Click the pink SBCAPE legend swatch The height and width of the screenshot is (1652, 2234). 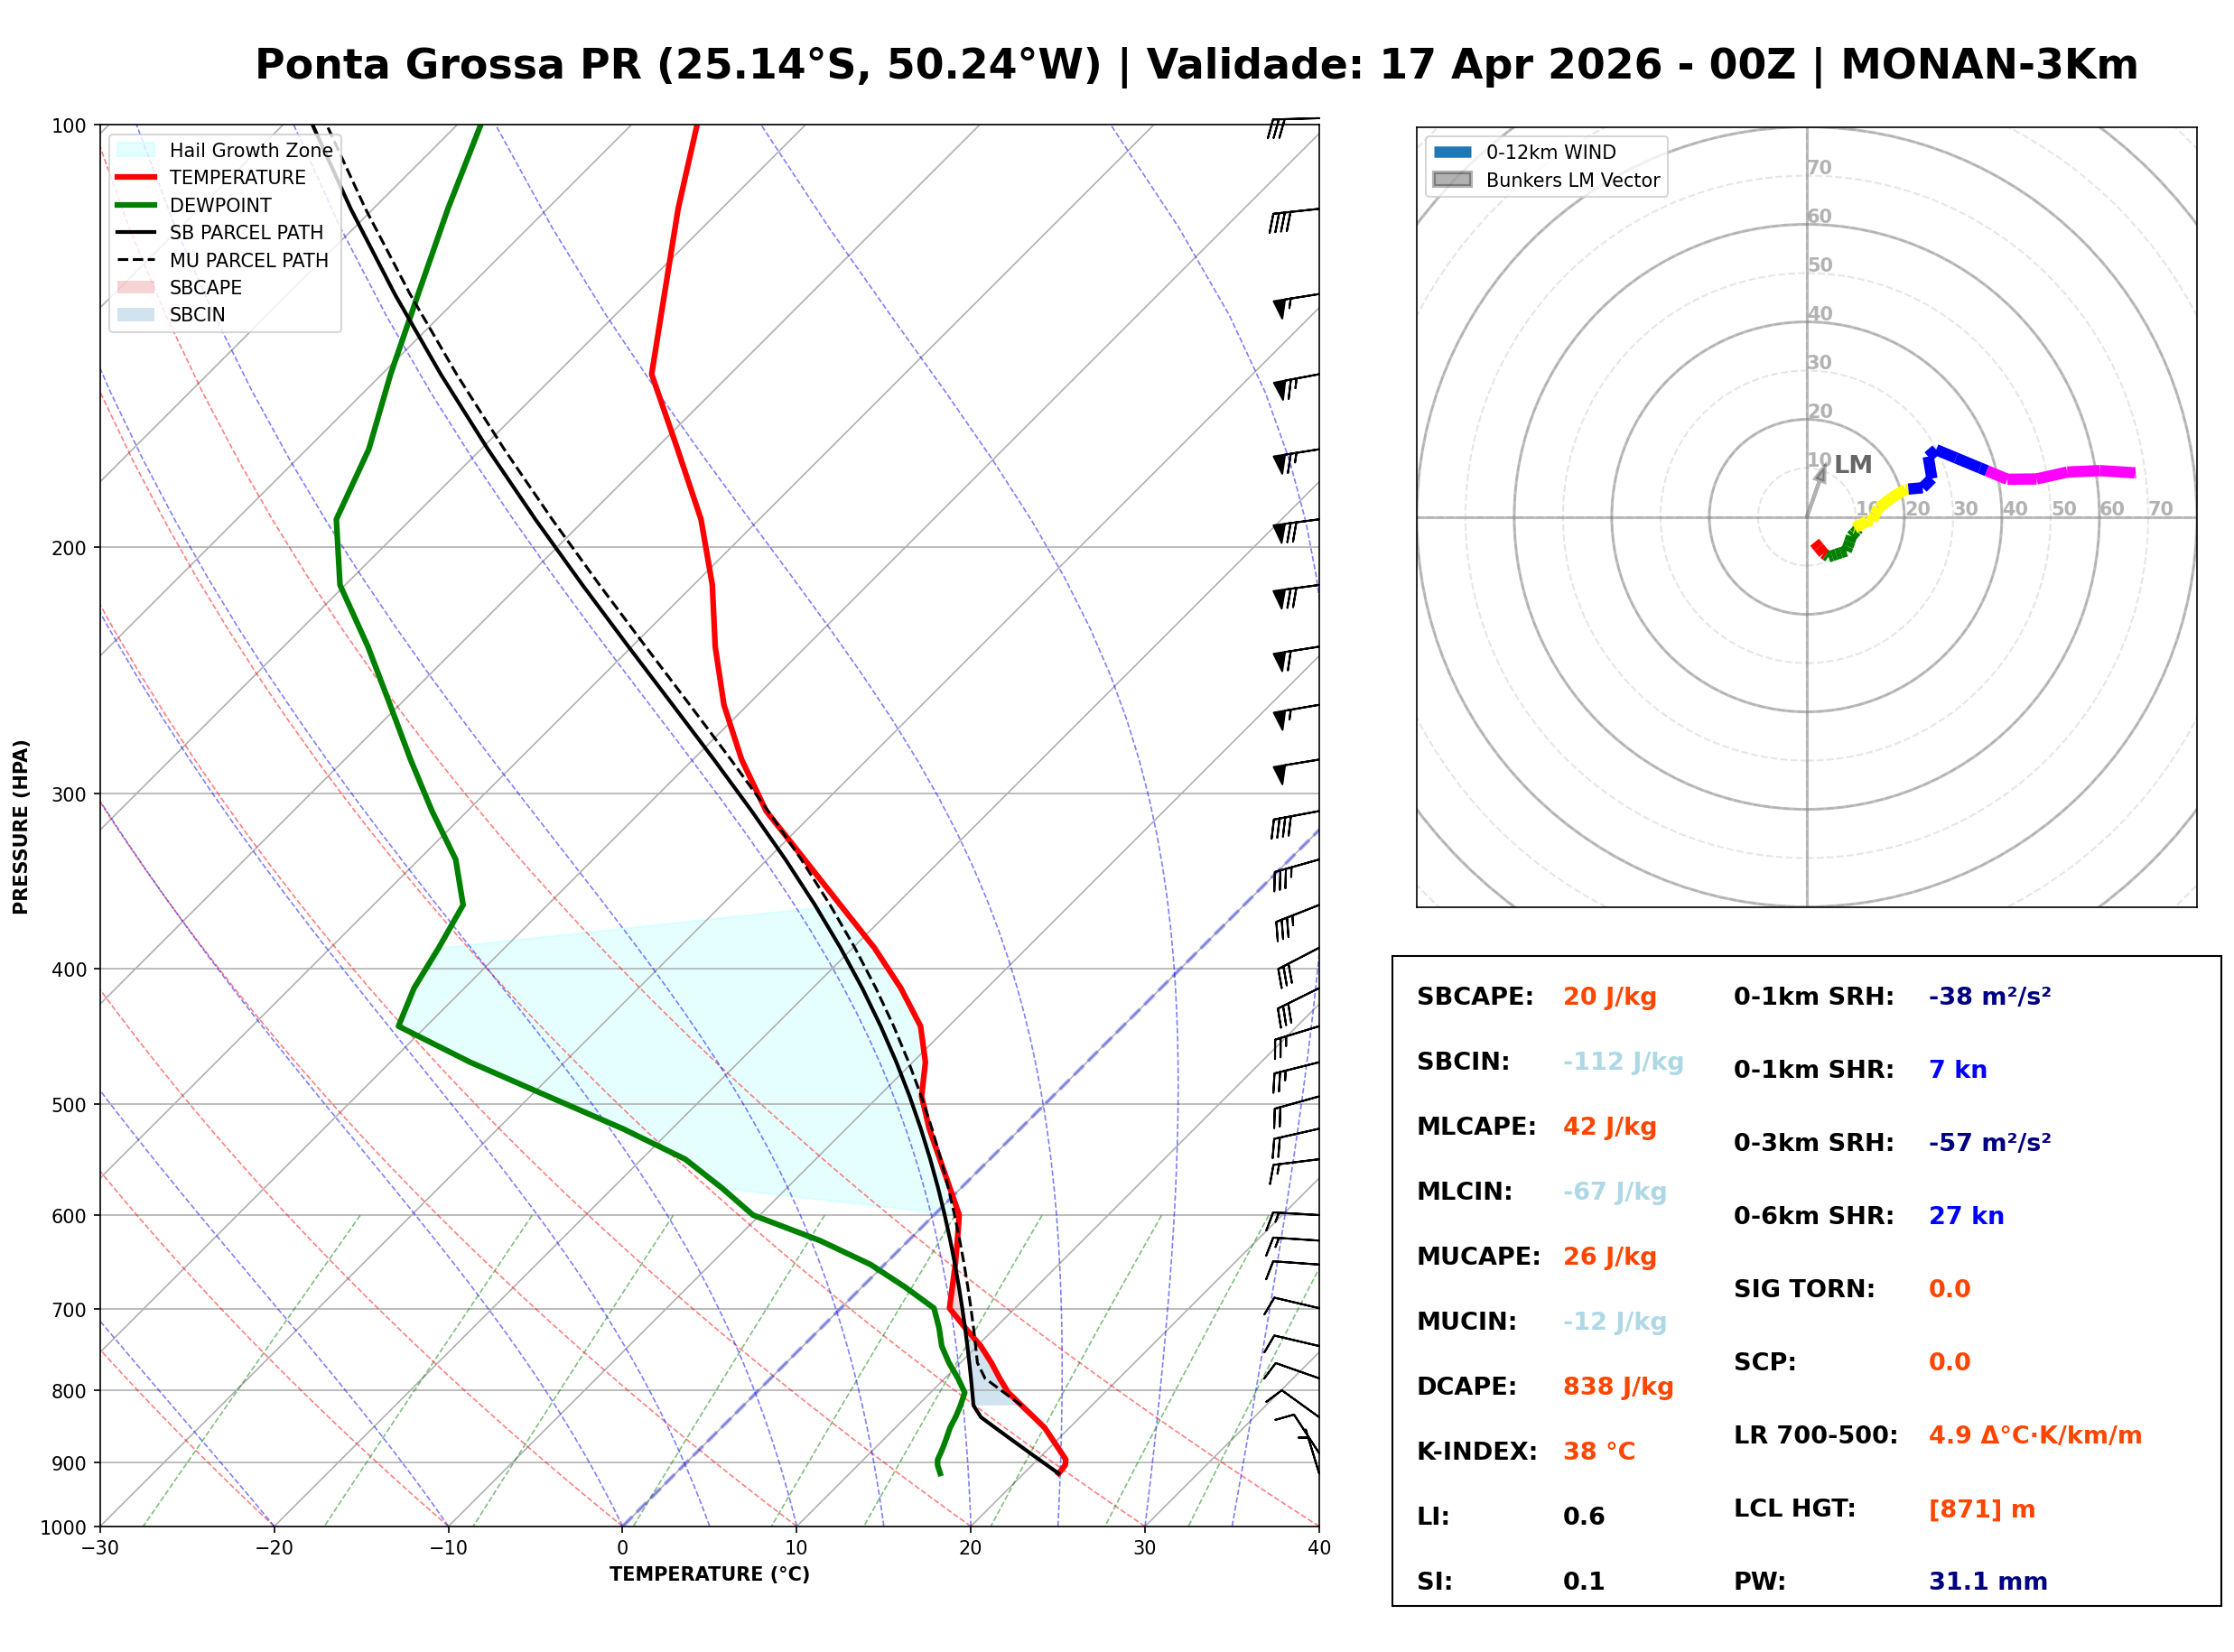(x=136, y=287)
